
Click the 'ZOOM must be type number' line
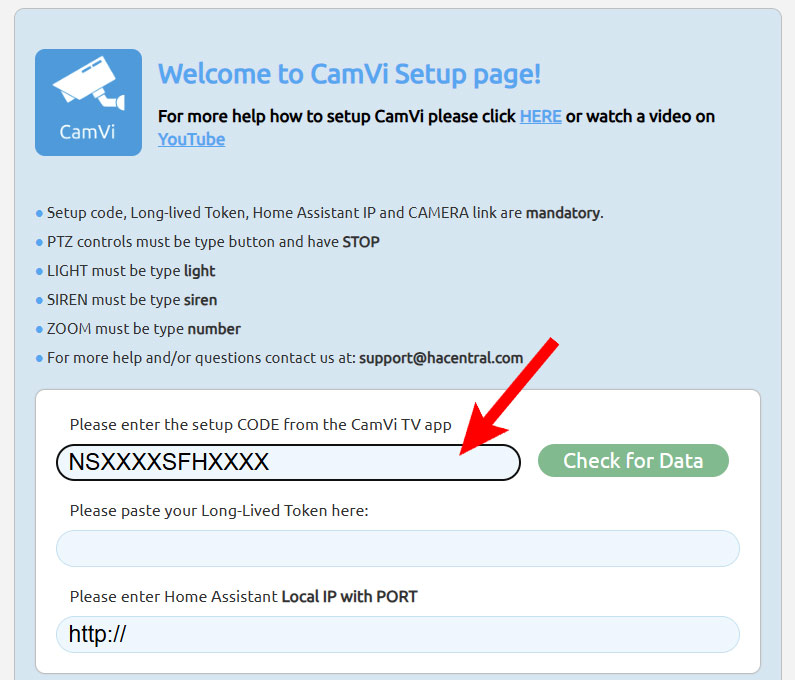tap(143, 329)
